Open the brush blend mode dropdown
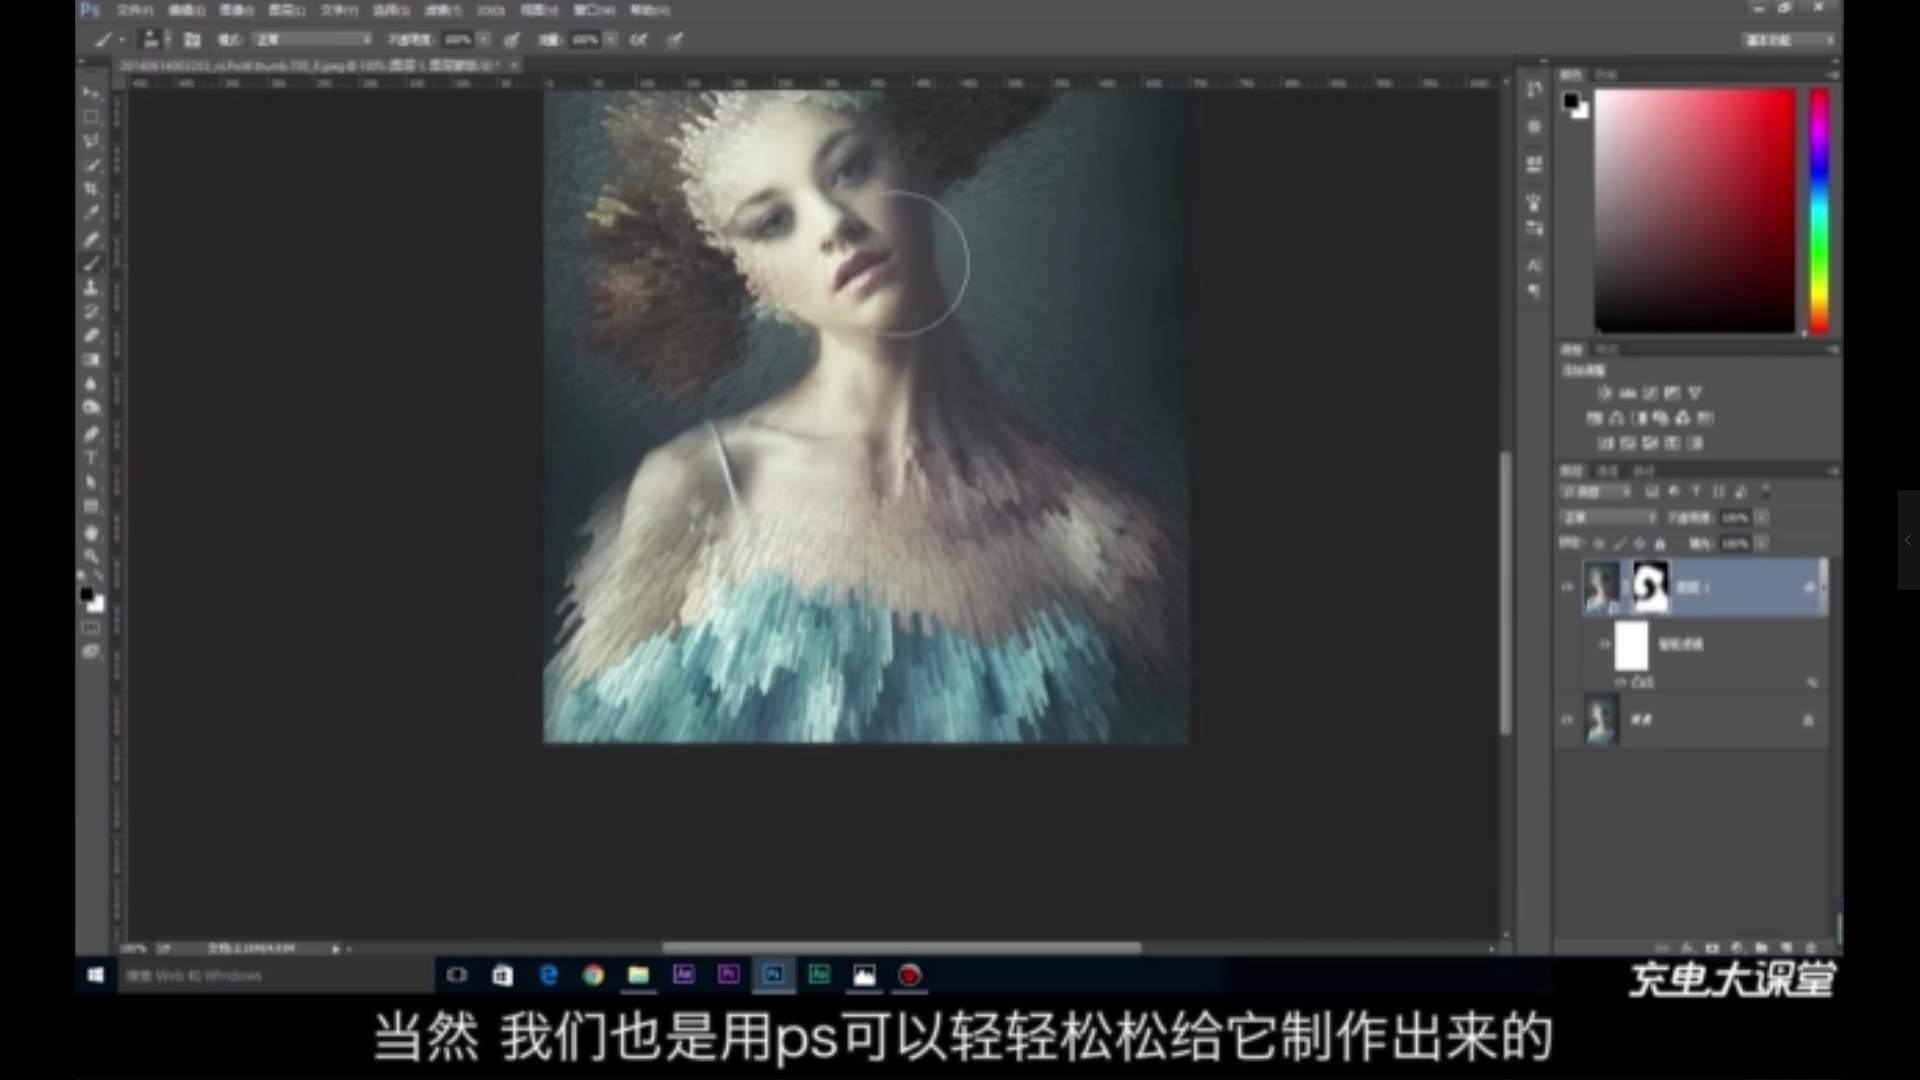Screen dimensions: 1920x1080 [x=312, y=40]
